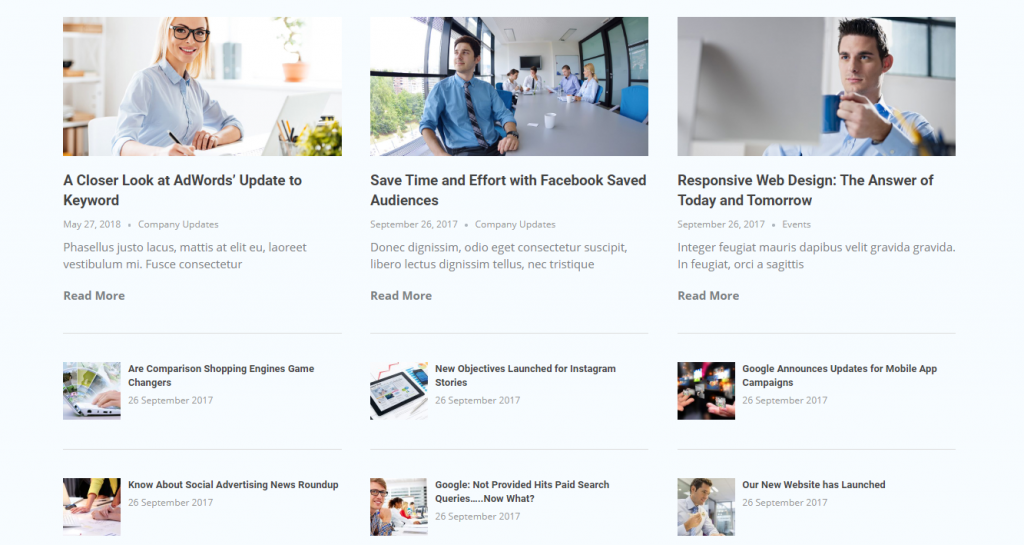Open 'New Objectives Launched for Instagram Stories'
Viewport: 1024px width, 545px height.
click(525, 375)
